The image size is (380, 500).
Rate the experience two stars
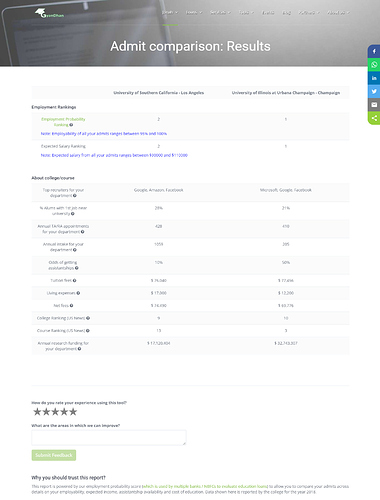[x=46, y=412]
